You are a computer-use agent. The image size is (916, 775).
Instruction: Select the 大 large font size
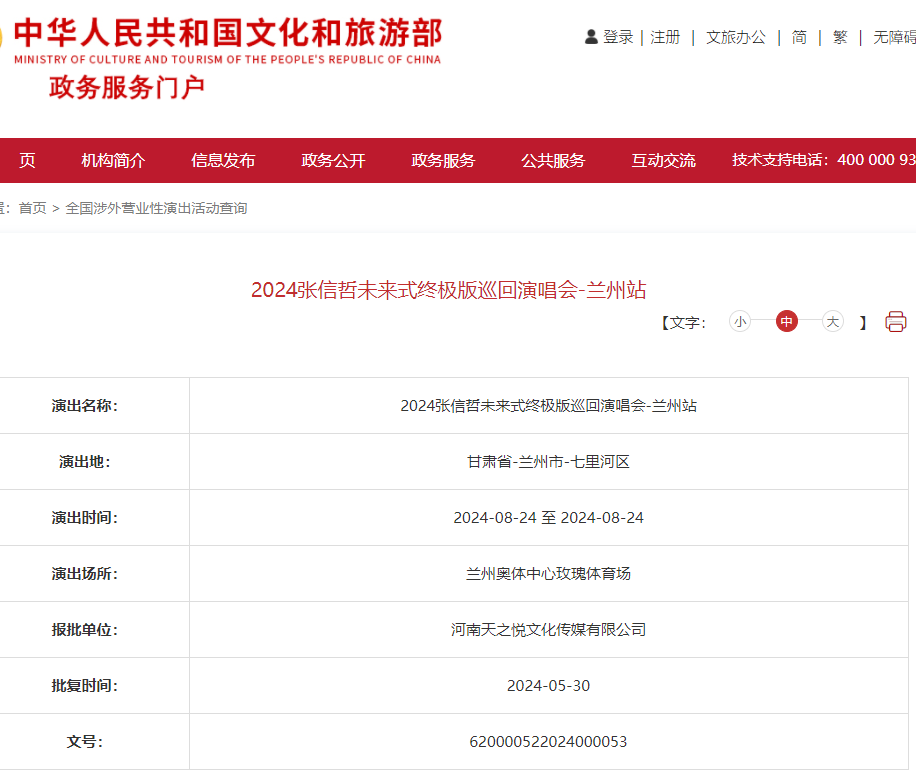tap(832, 323)
